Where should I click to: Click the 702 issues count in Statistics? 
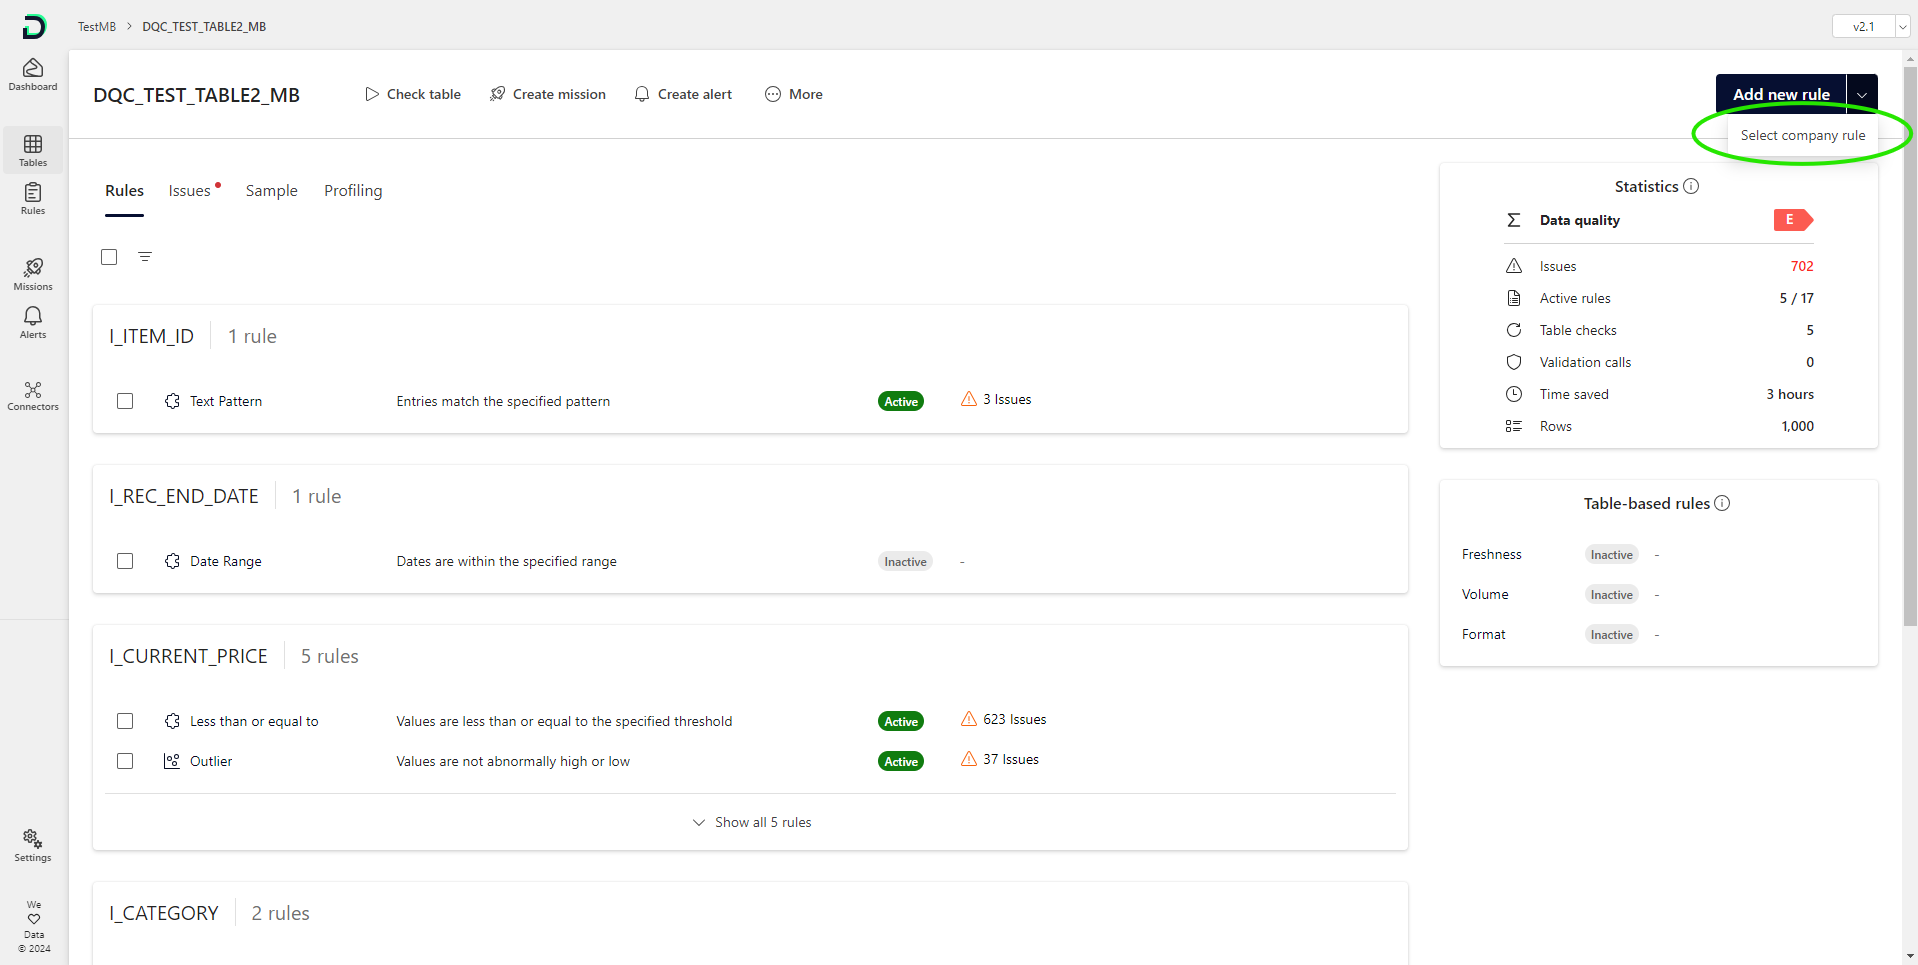1802,266
